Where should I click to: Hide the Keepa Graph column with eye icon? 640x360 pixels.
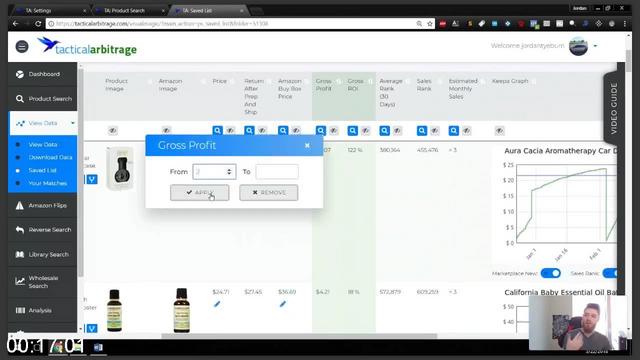(x=500, y=131)
